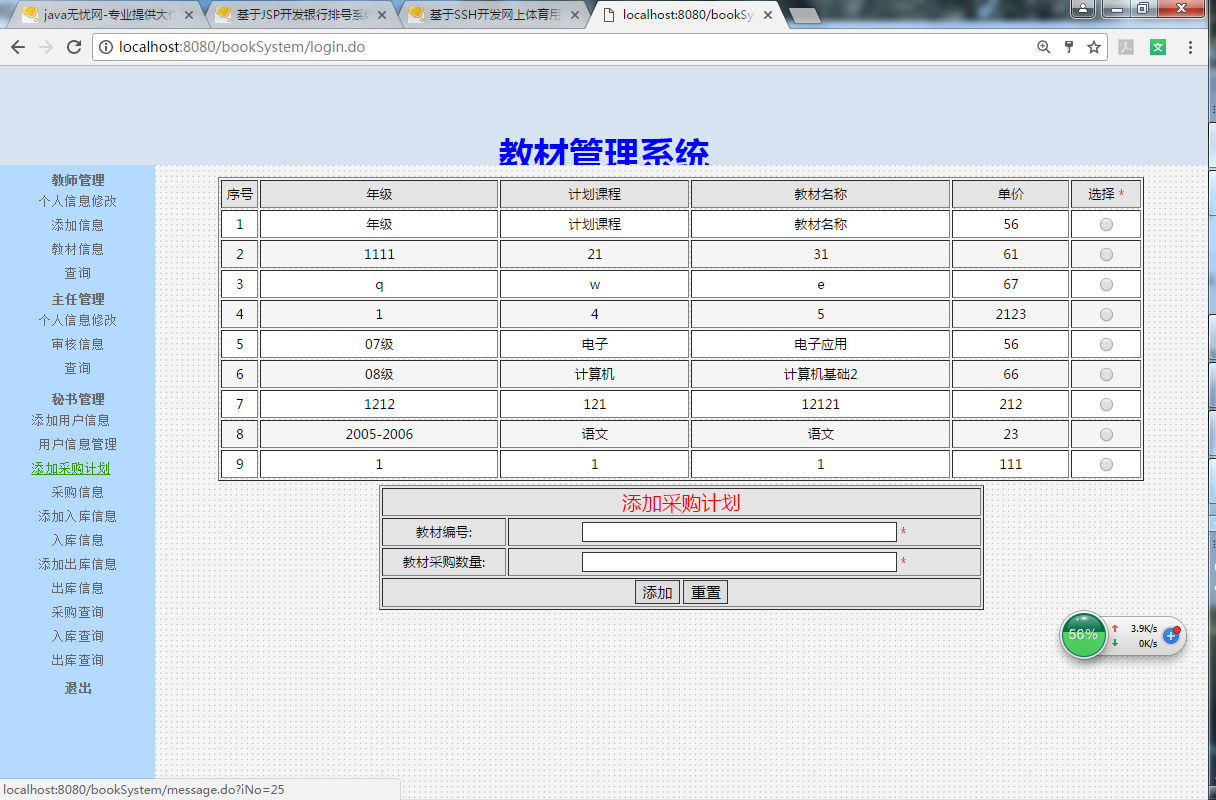
Task: Click the browser forward arrow
Action: pyautogui.click(x=46, y=47)
